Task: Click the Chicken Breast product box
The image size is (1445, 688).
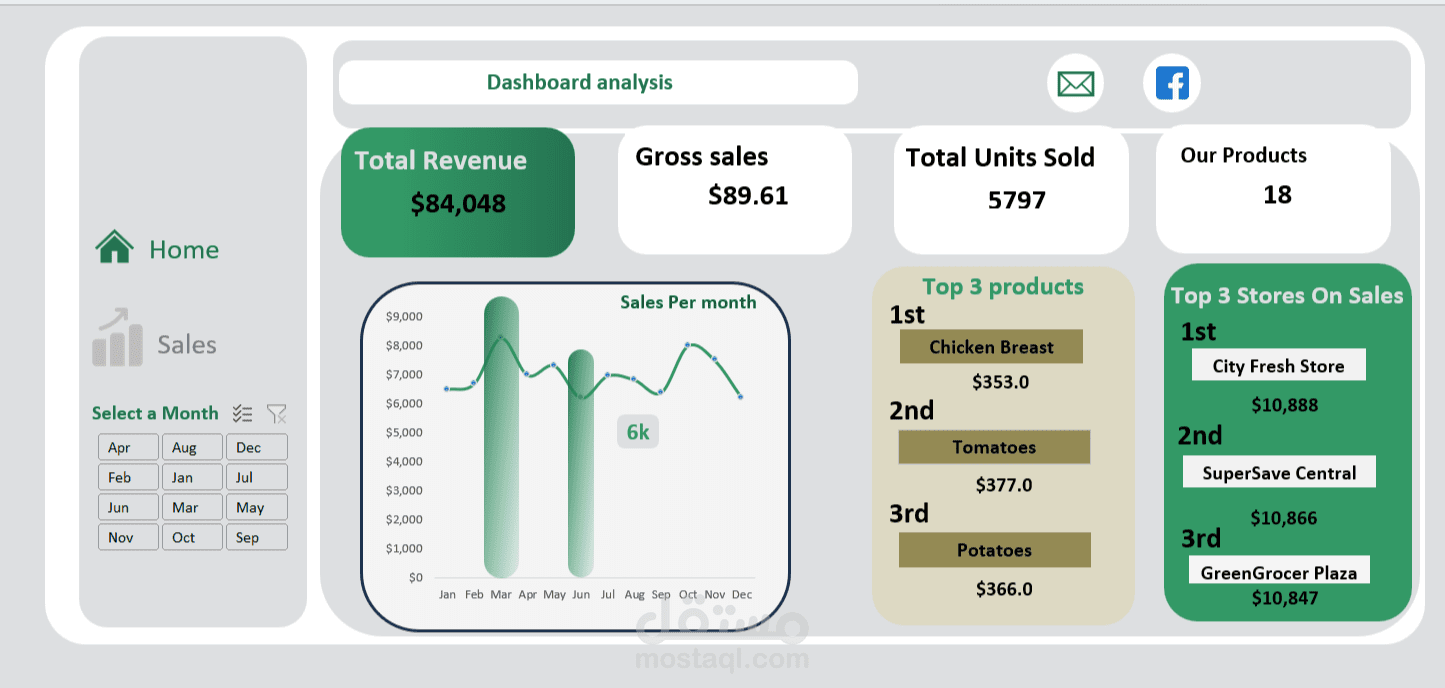Action: pos(991,347)
